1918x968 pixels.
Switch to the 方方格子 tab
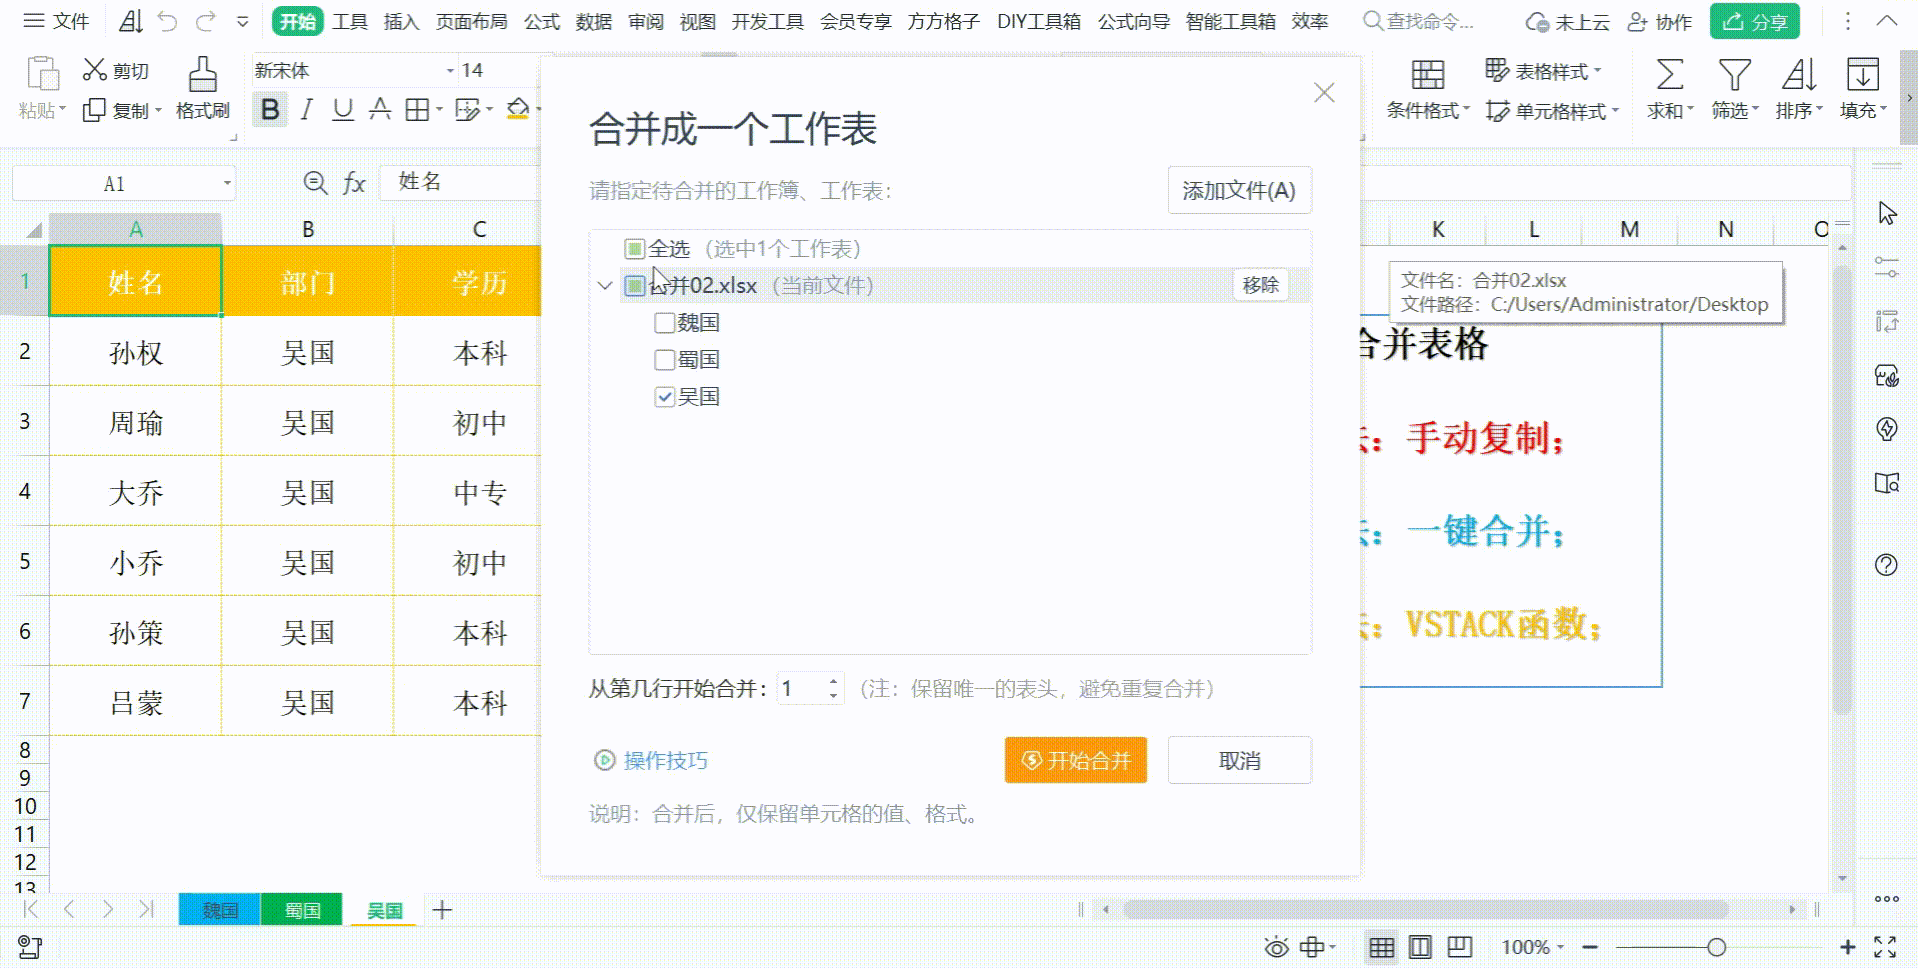(943, 21)
